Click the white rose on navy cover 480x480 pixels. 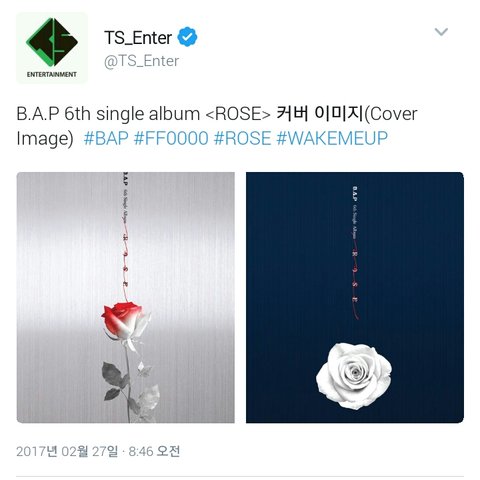pyautogui.click(x=354, y=376)
